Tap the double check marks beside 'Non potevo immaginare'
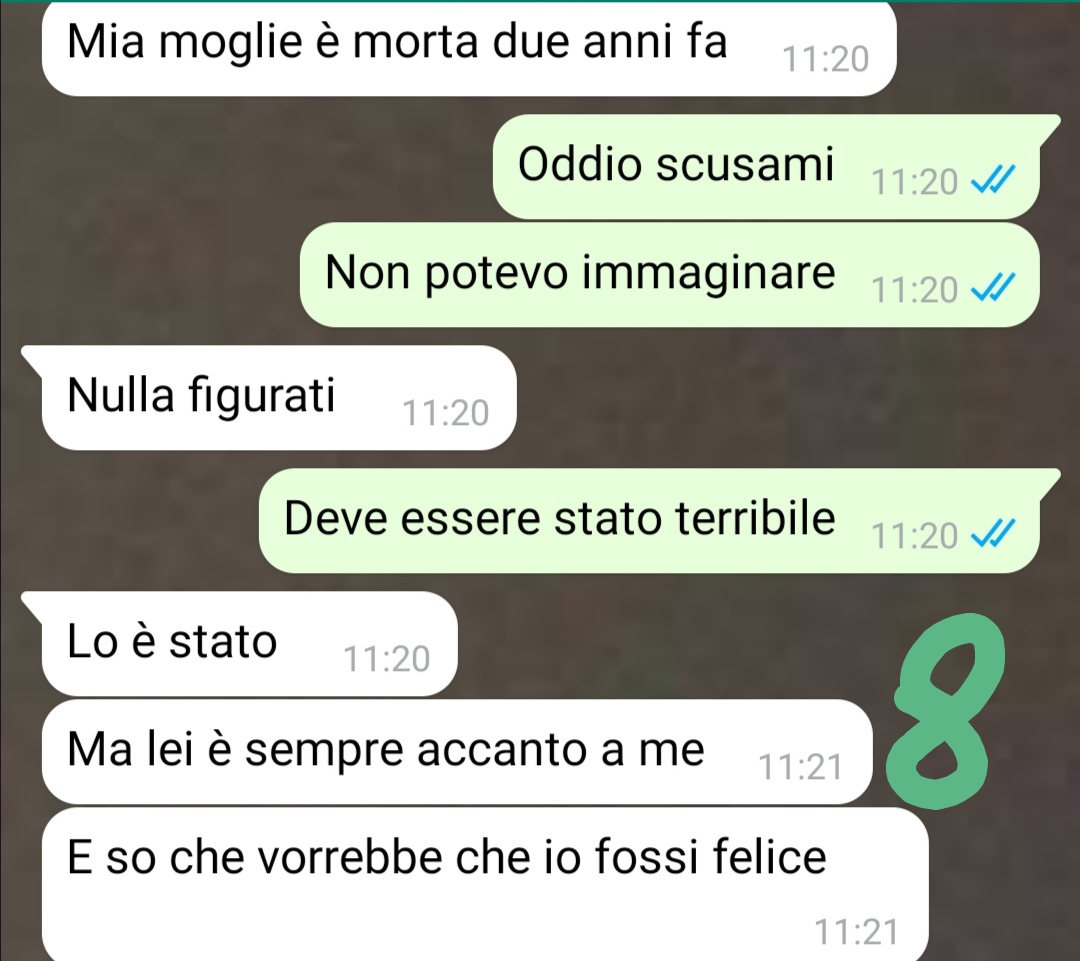This screenshot has width=1080, height=961. (x=993, y=288)
